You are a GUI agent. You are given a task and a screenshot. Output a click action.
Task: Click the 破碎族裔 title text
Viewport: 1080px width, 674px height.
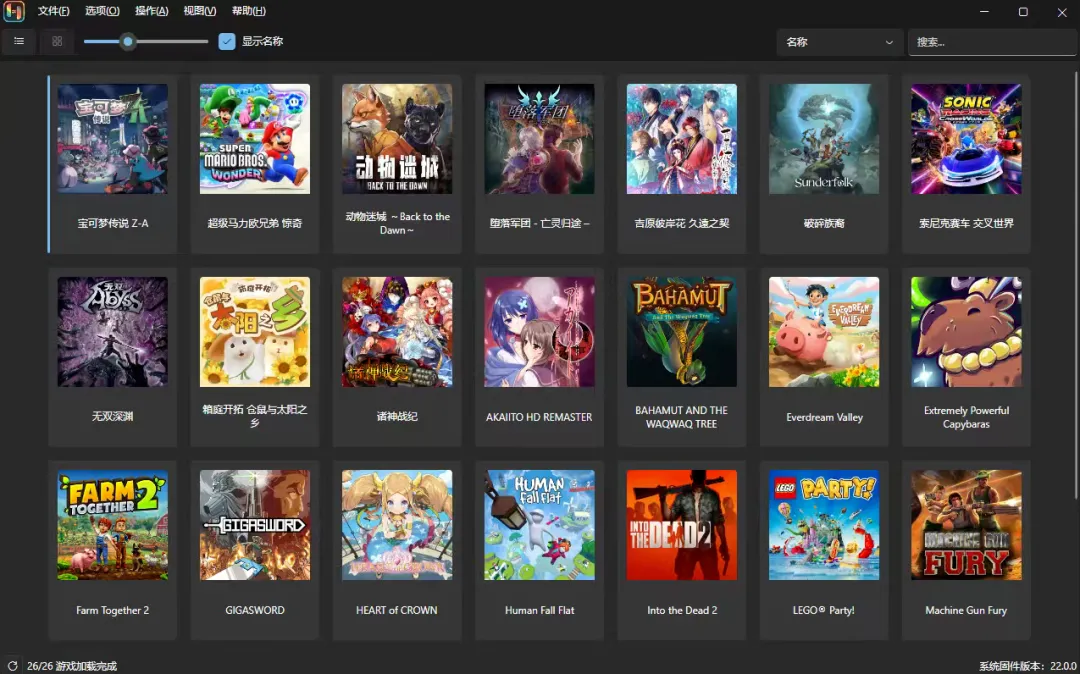point(824,223)
